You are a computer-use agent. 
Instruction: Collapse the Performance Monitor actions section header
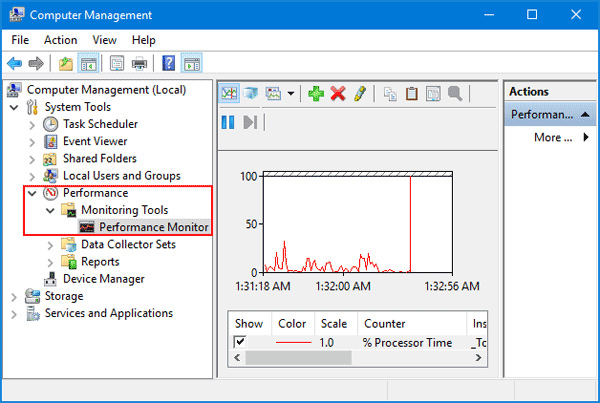550,114
